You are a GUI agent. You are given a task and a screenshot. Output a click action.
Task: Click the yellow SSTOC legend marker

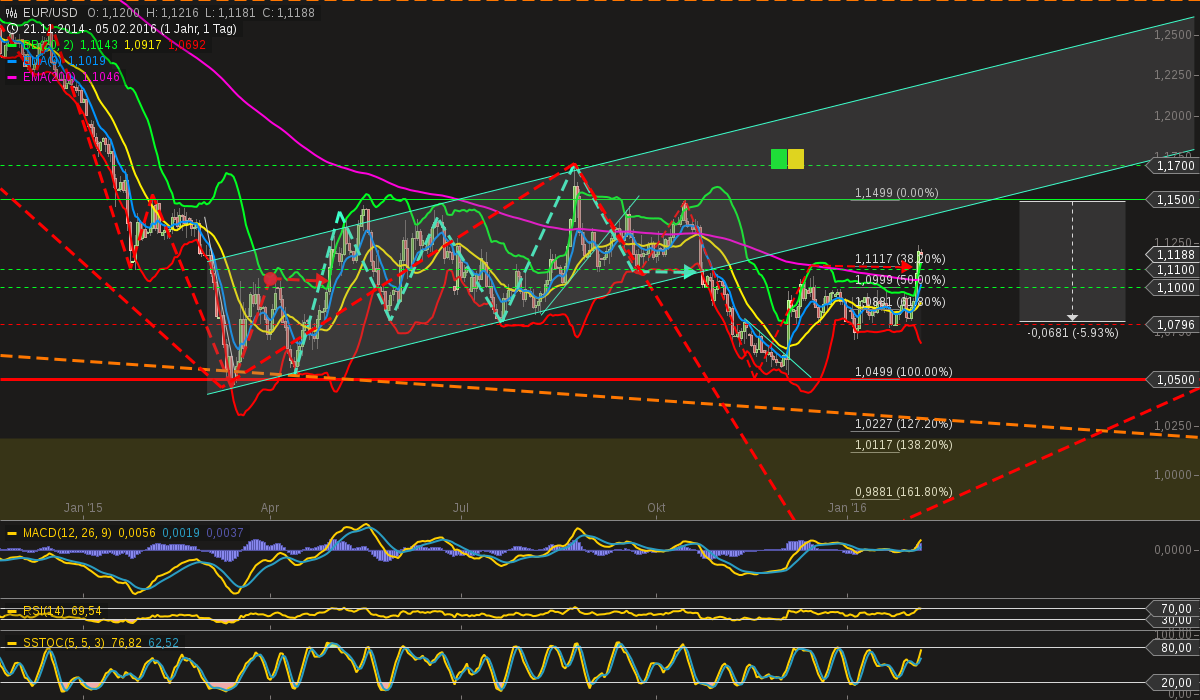12,643
